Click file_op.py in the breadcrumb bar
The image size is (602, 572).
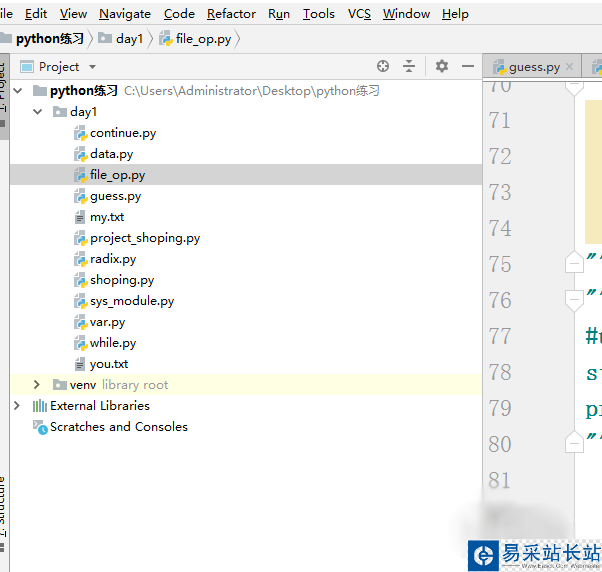click(203, 39)
